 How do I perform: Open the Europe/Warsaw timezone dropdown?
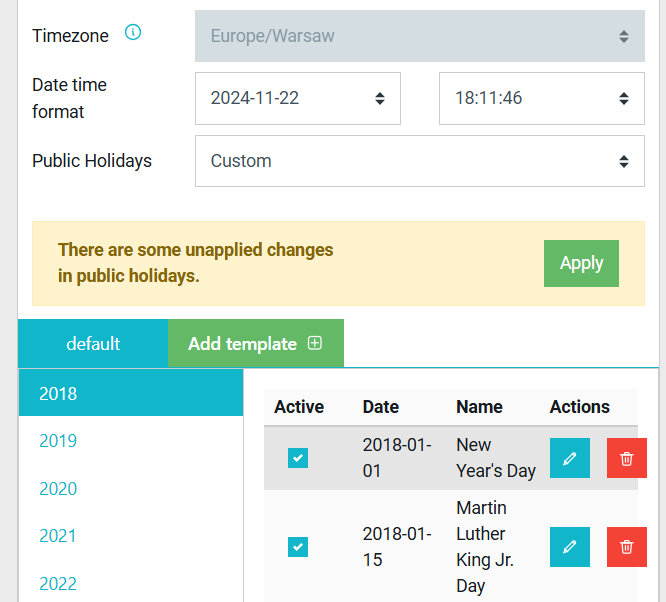[x=420, y=36]
